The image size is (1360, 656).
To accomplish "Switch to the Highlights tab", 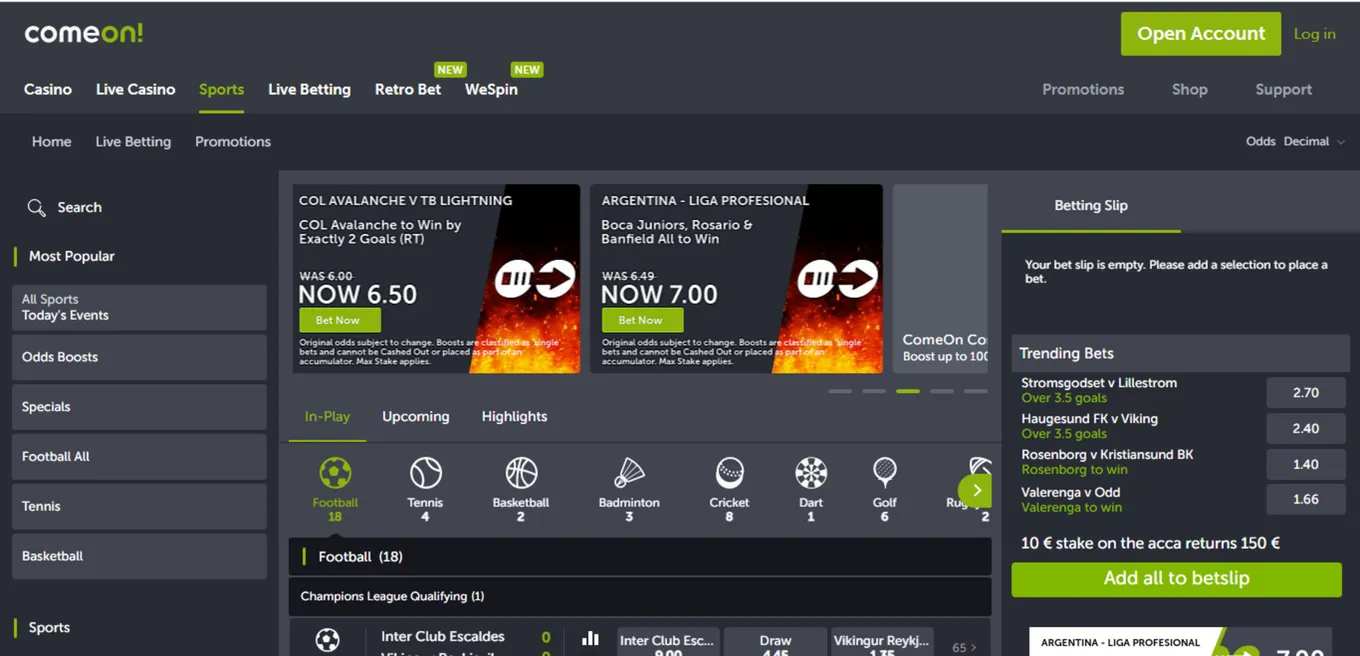I will [514, 416].
